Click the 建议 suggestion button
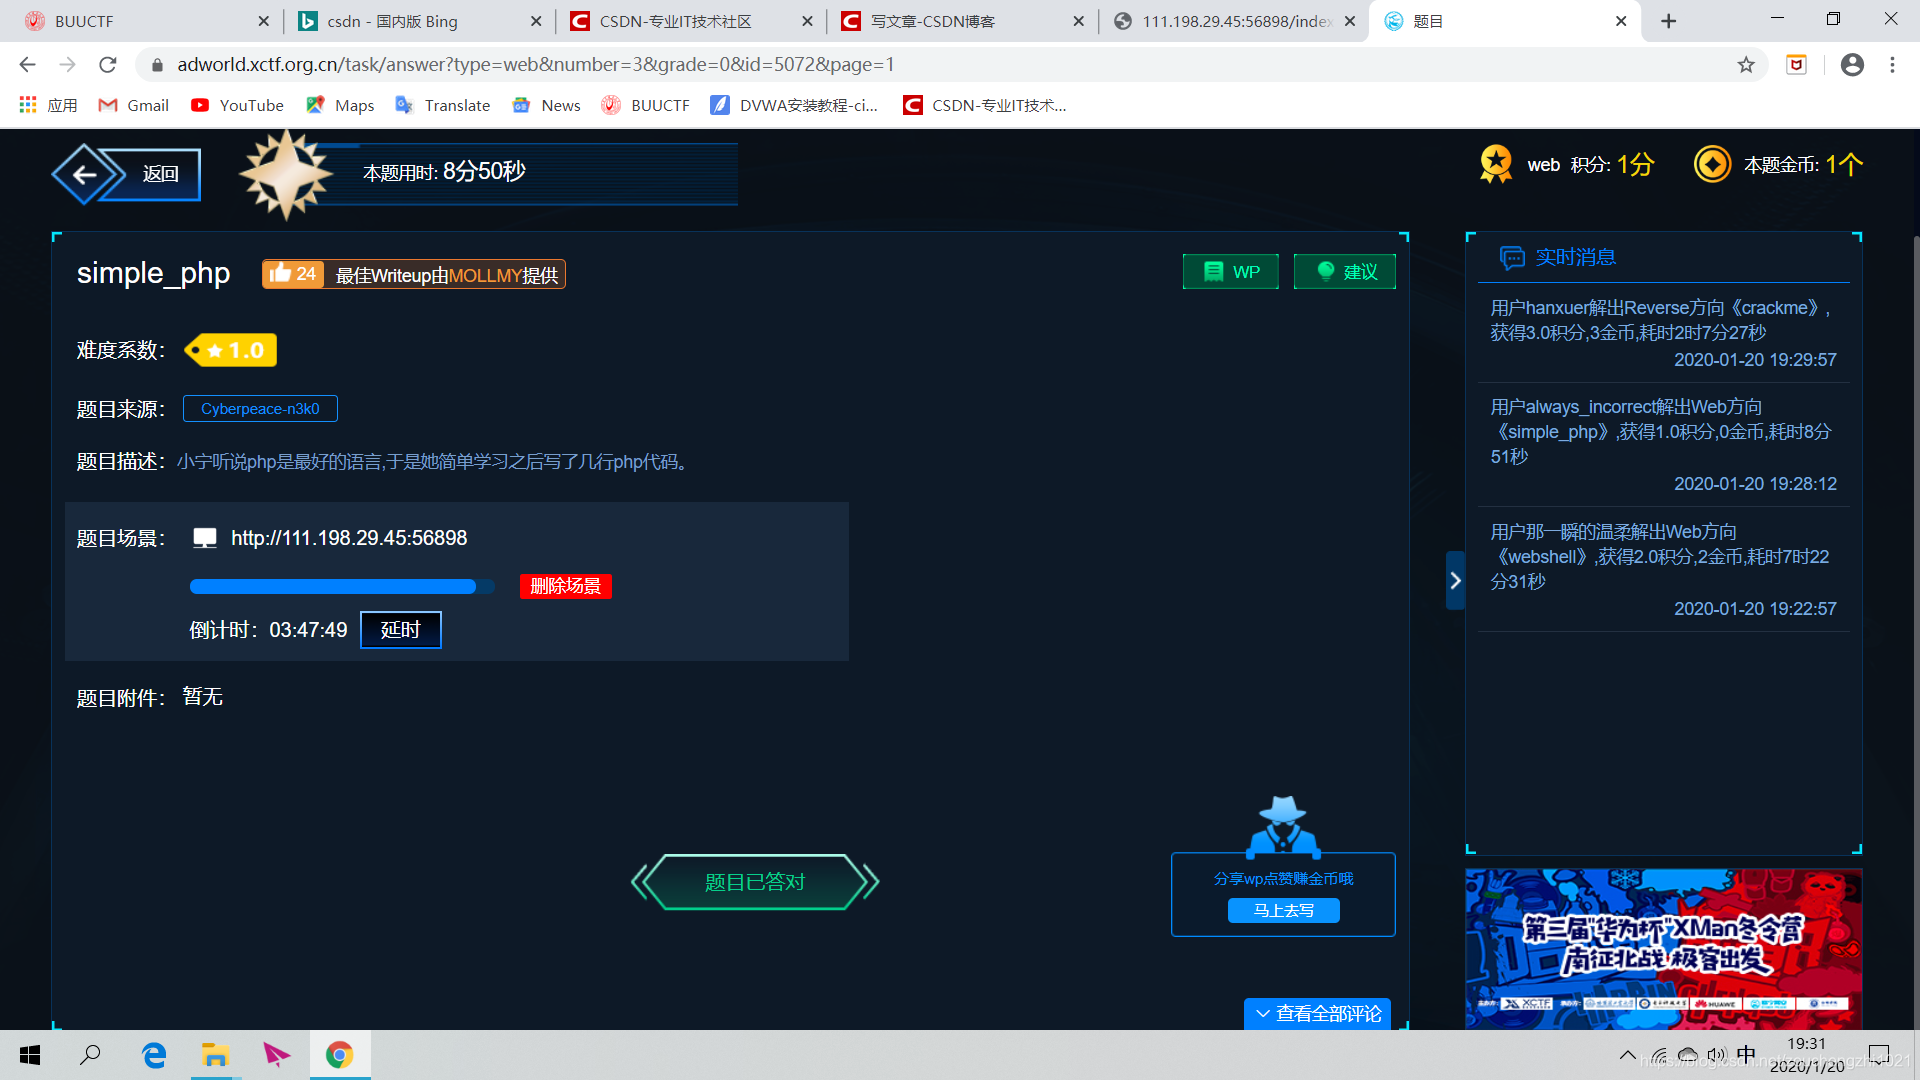The image size is (1920, 1080). point(1344,272)
